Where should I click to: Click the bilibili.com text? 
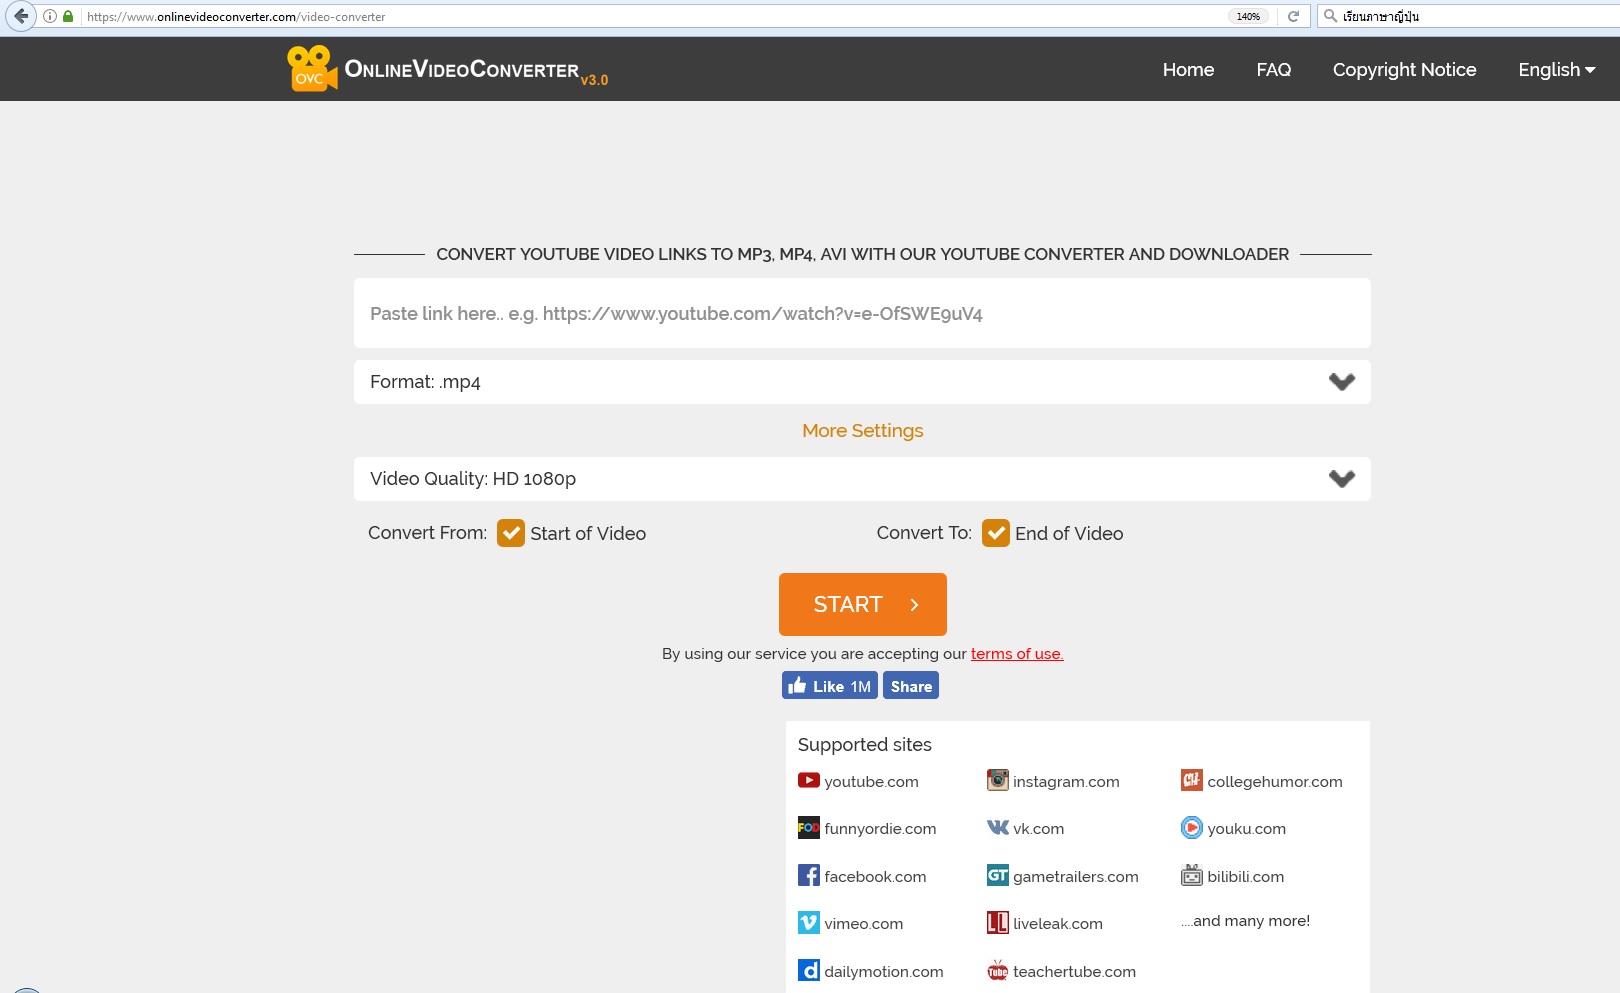pyautogui.click(x=1245, y=877)
